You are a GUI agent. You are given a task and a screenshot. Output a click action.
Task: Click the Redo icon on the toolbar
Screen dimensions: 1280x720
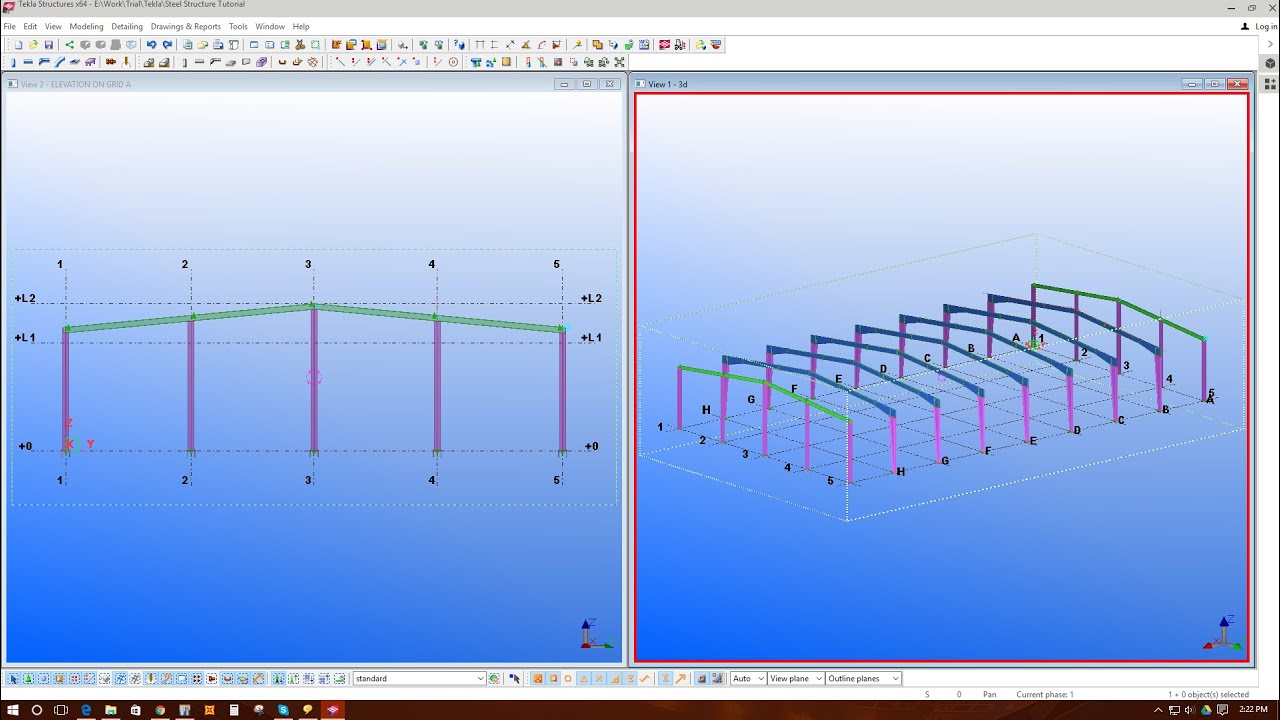pos(167,44)
